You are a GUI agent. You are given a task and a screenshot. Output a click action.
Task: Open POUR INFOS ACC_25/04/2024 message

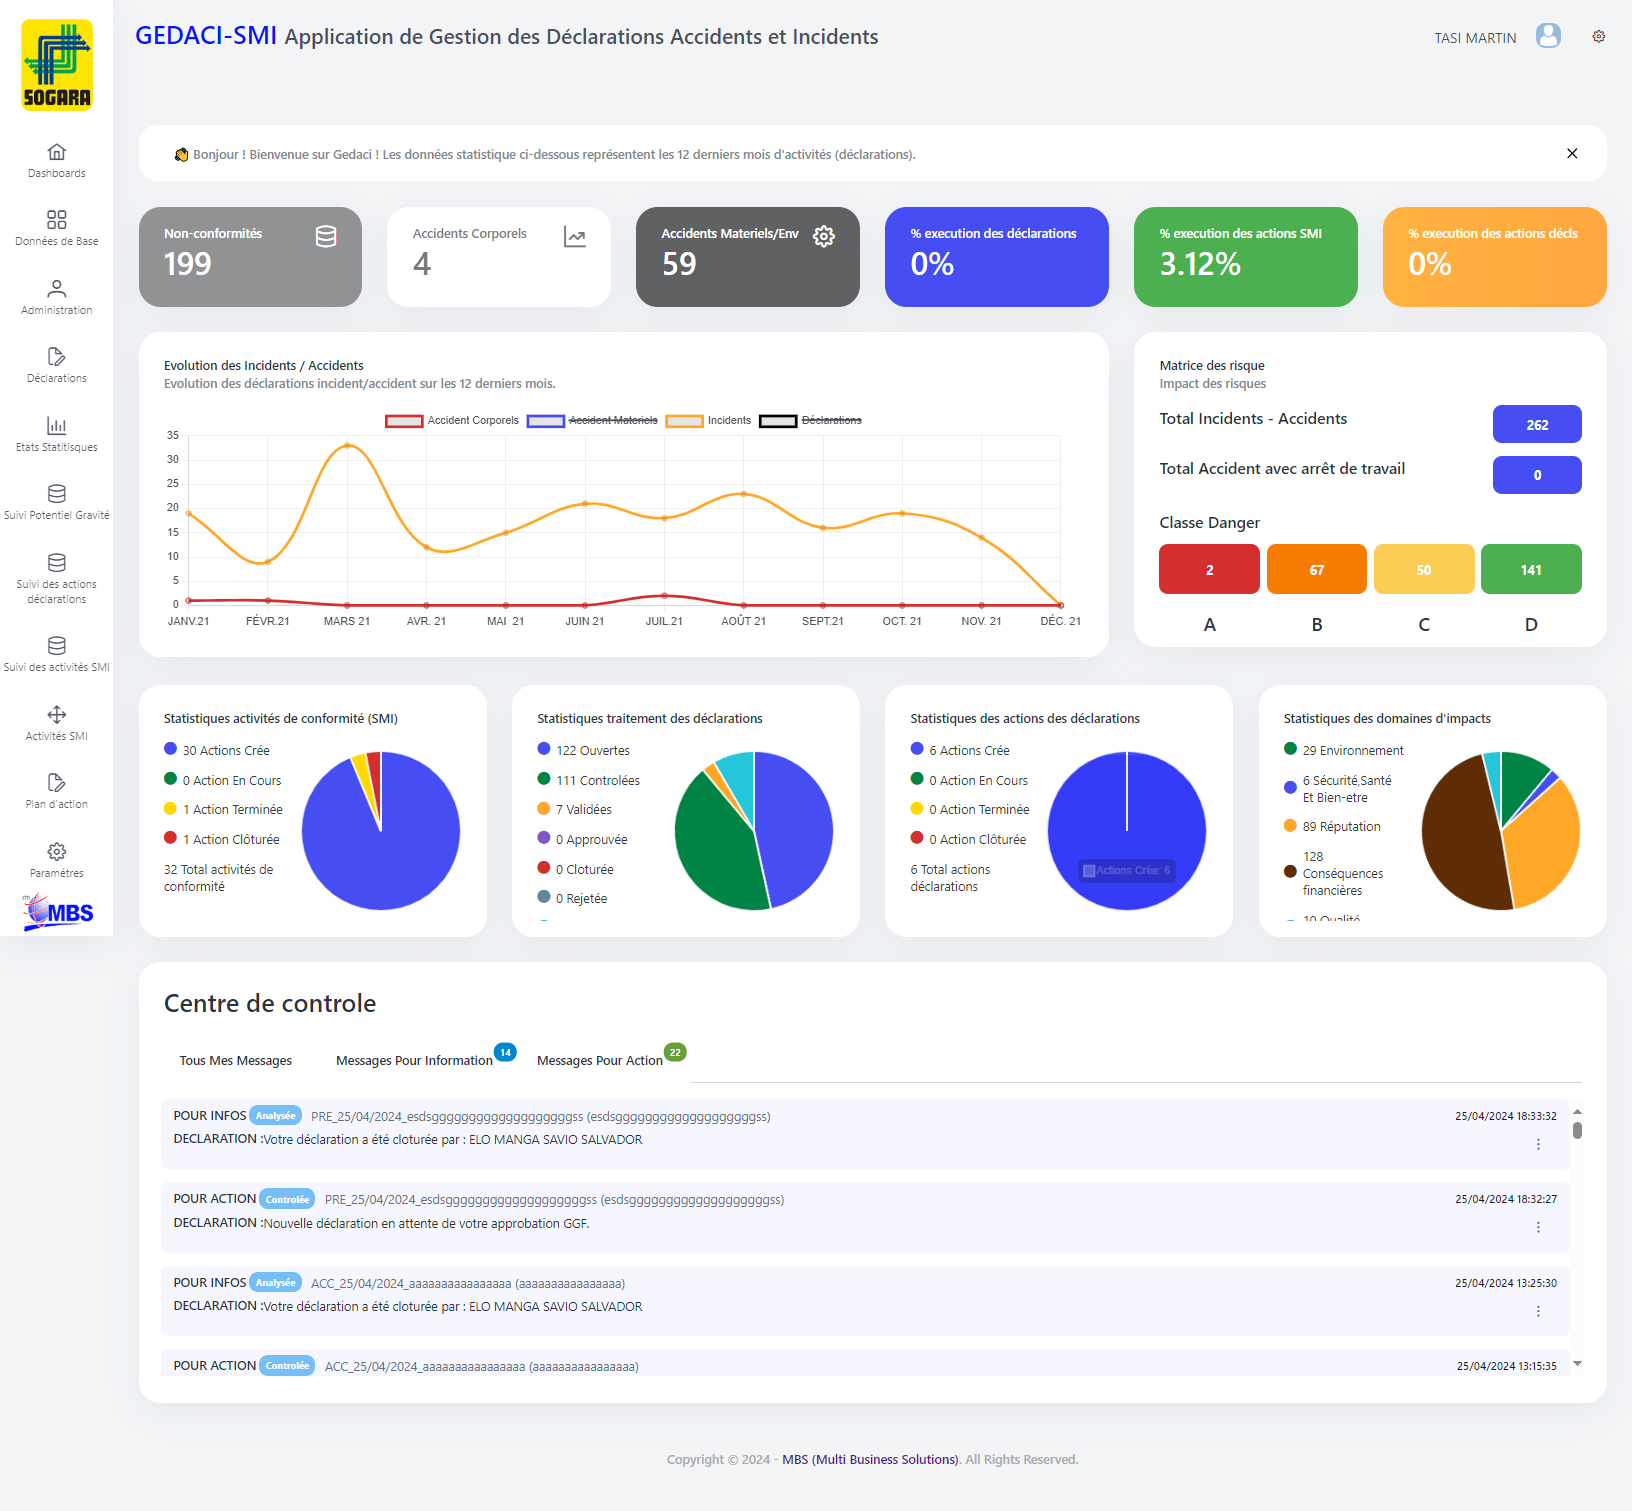tap(865, 1300)
